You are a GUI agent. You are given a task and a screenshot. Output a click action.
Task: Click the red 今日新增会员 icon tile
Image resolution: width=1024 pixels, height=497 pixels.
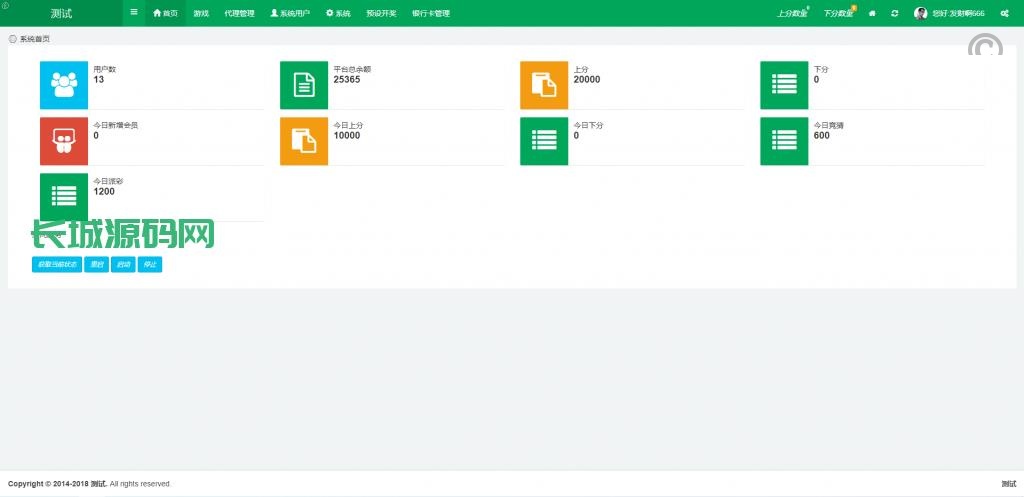pos(64,141)
